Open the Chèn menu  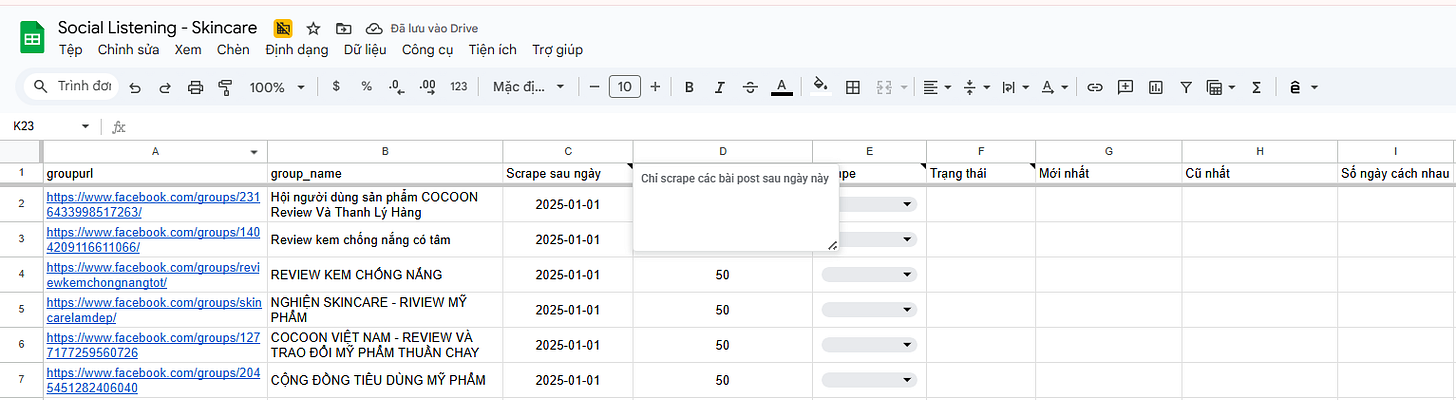click(x=233, y=50)
